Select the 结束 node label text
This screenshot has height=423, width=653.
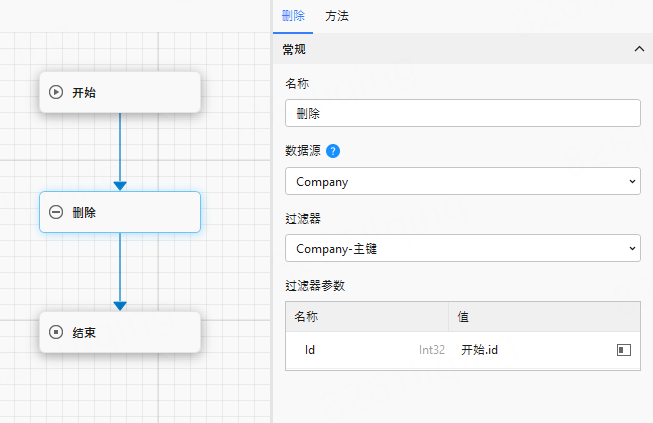click(x=84, y=331)
